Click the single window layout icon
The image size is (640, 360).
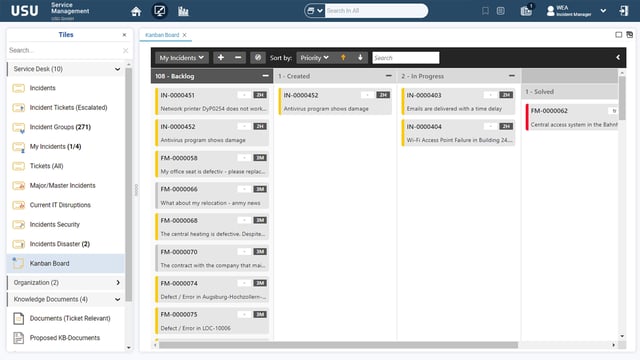point(619,35)
